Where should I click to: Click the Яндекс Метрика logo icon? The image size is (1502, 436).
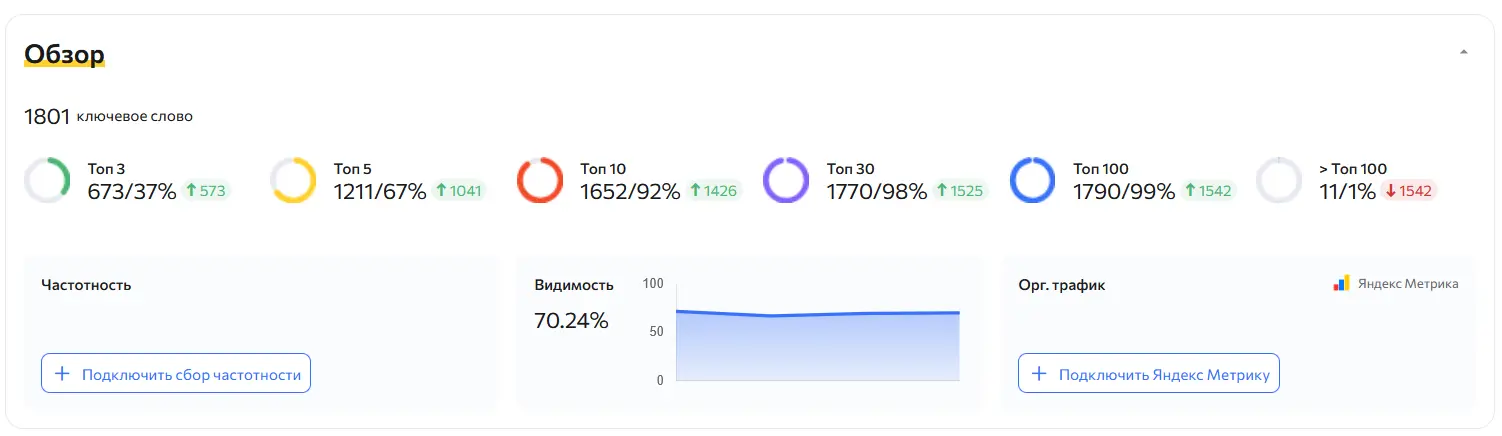pyautogui.click(x=1342, y=283)
